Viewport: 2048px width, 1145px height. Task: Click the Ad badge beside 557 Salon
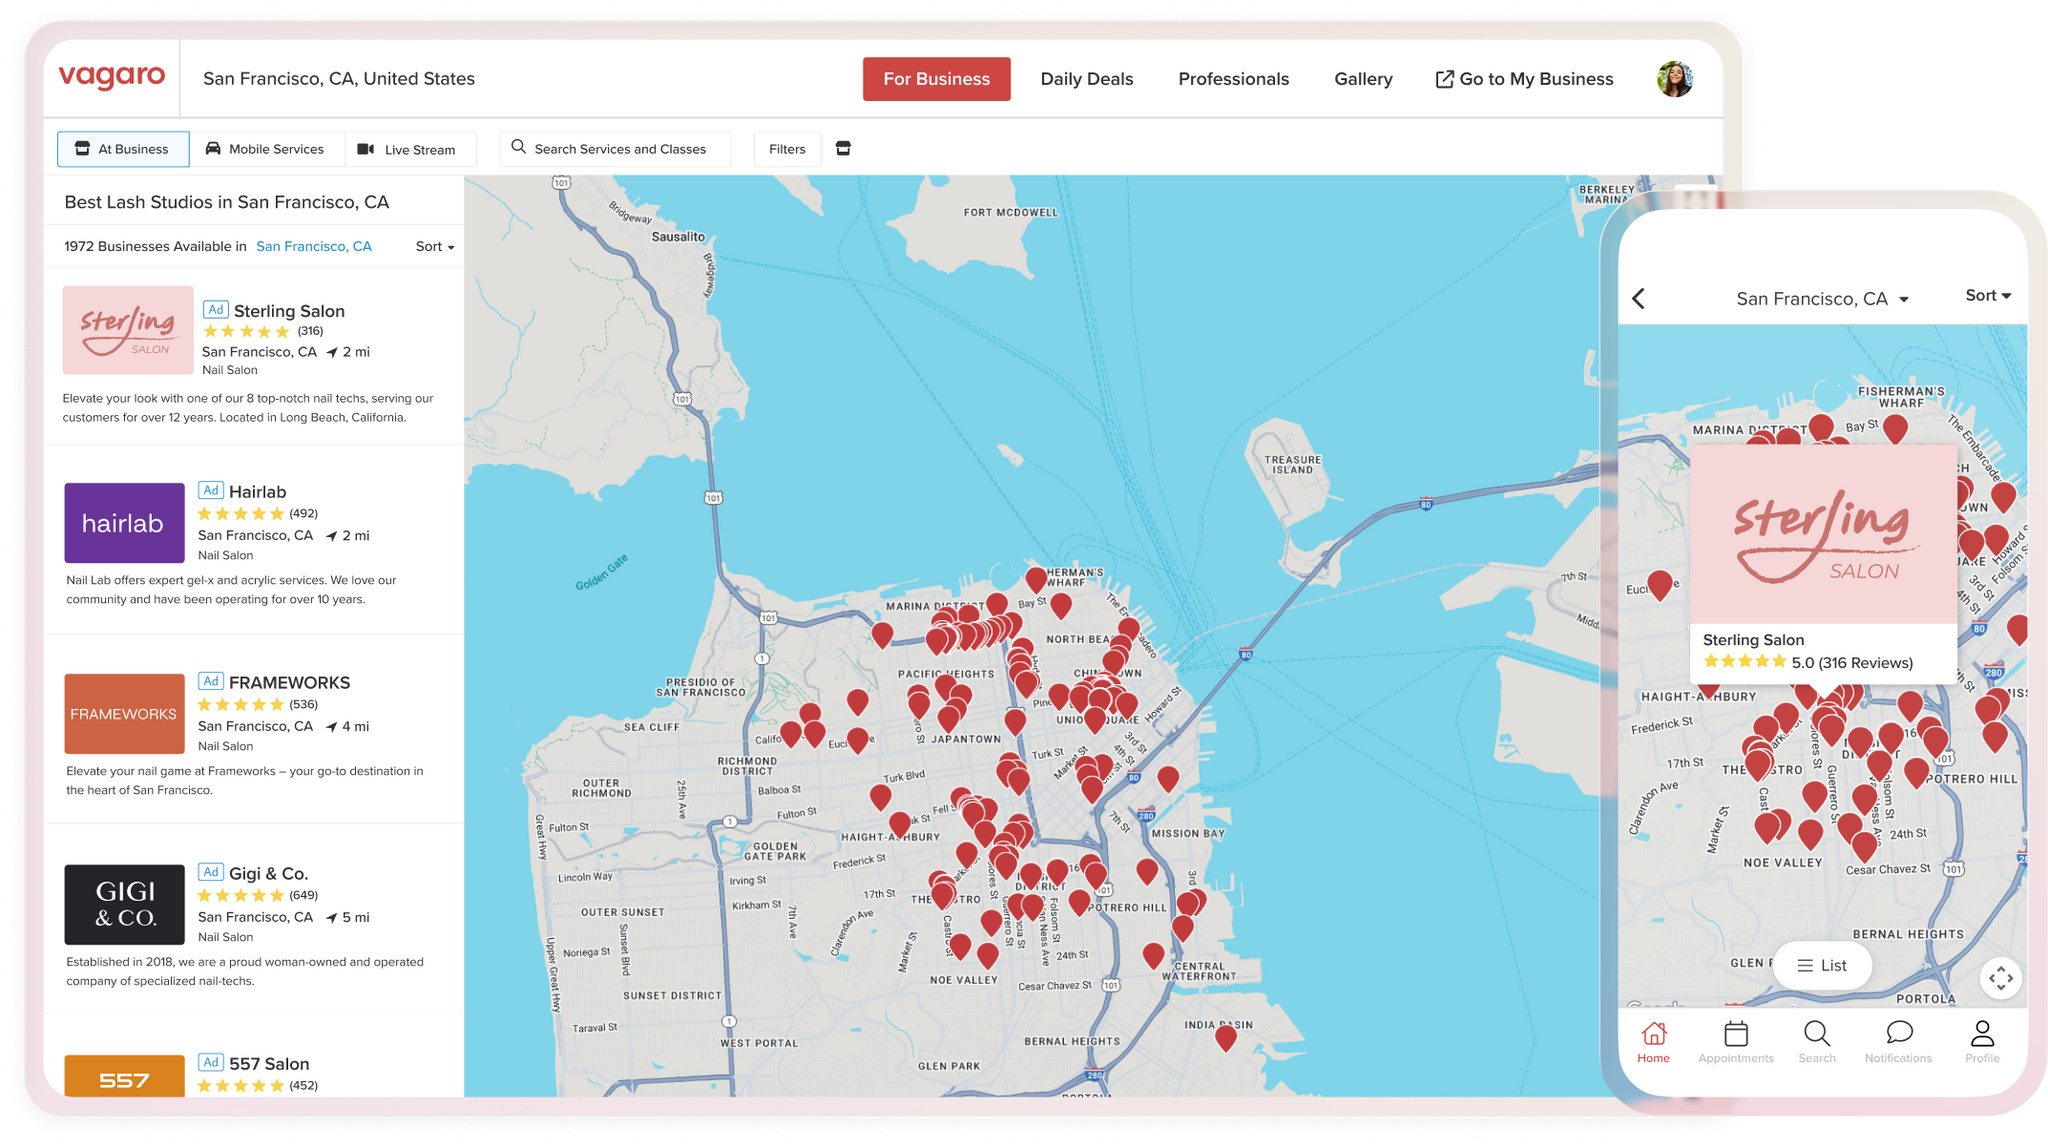point(210,1062)
